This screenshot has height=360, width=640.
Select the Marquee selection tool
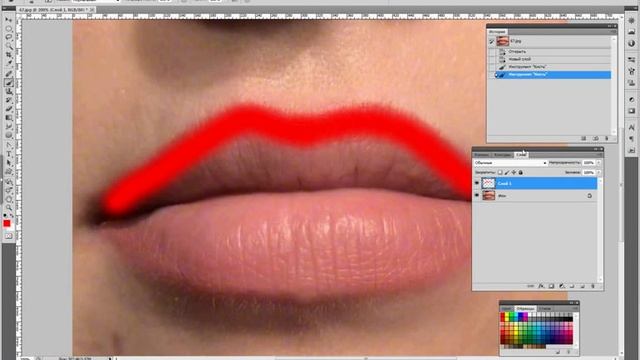(x=8, y=29)
